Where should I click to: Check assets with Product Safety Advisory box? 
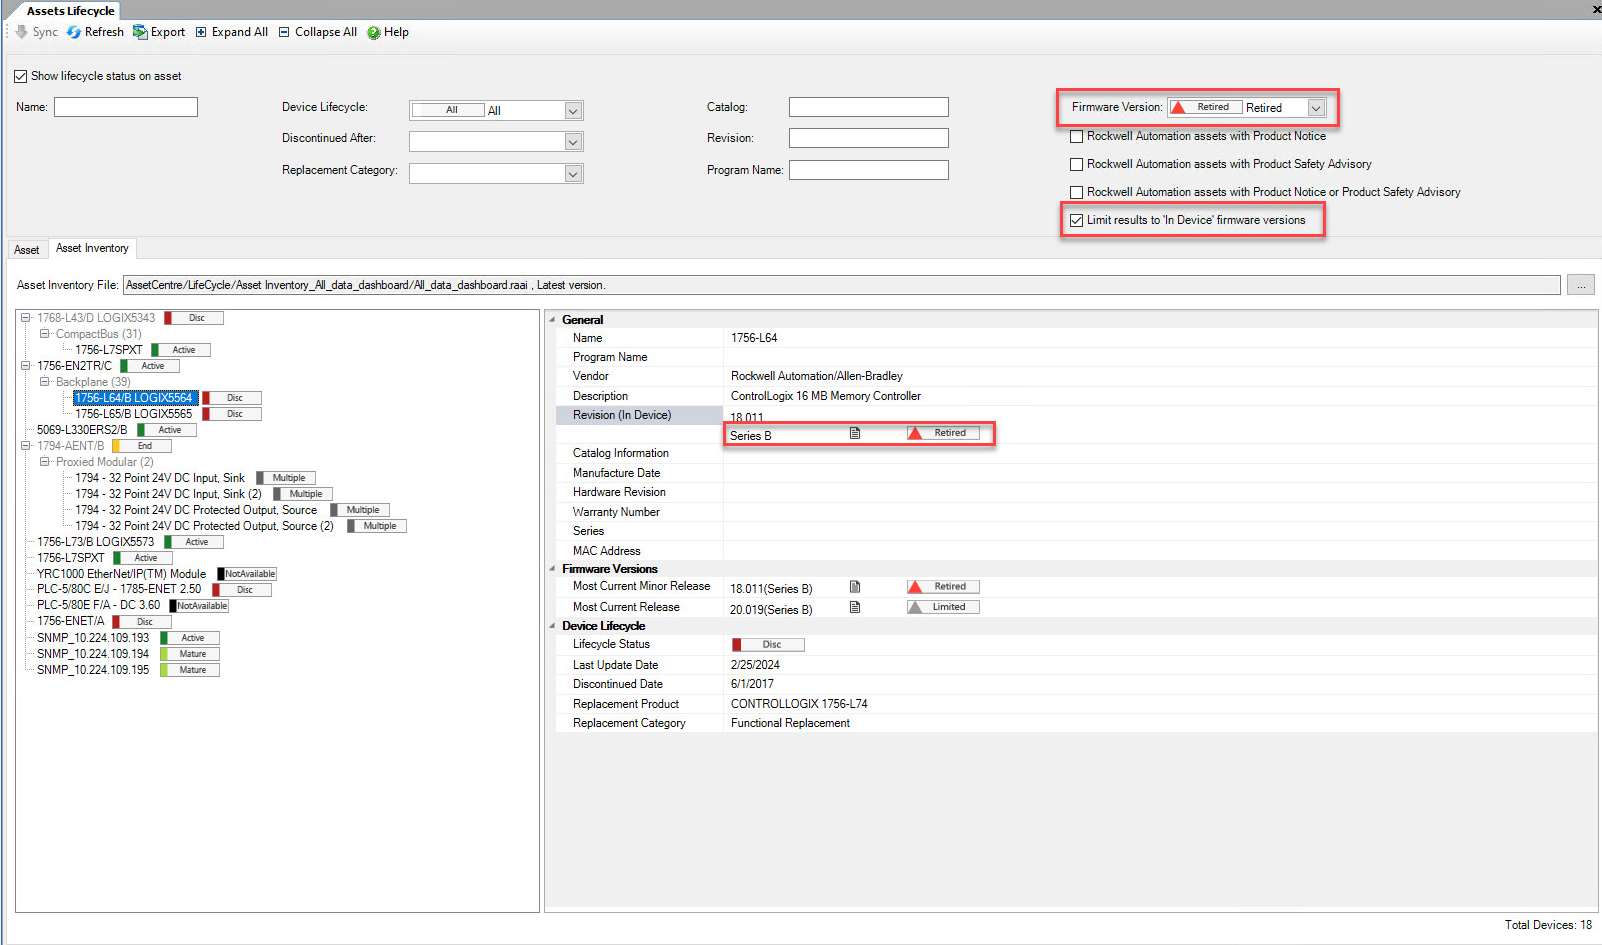point(1077,164)
